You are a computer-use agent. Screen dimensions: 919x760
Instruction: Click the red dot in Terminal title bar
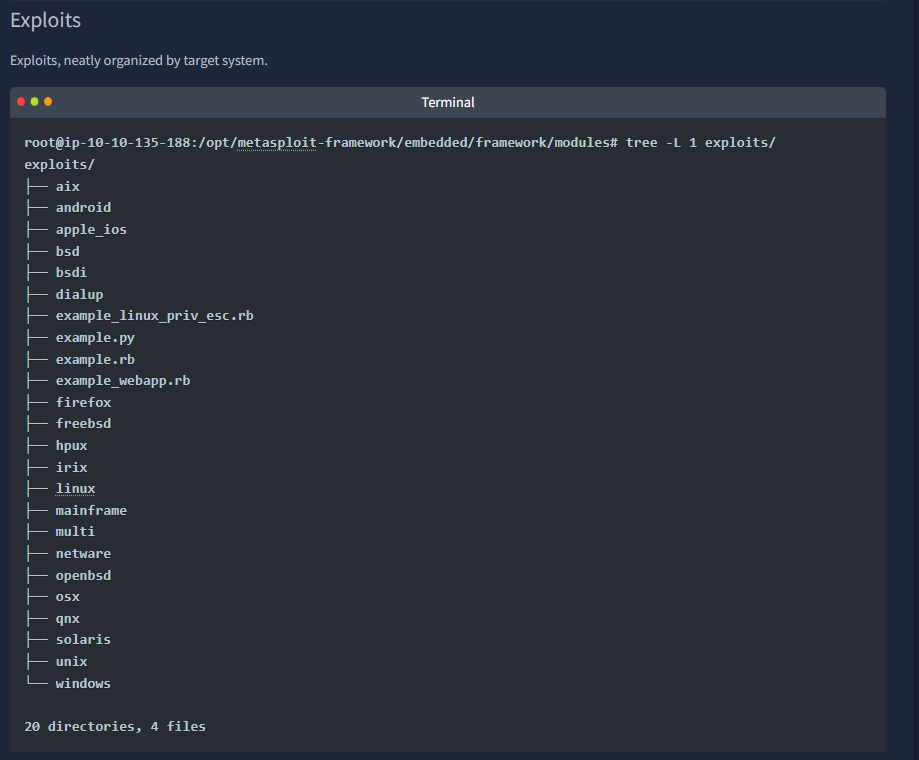coord(21,102)
